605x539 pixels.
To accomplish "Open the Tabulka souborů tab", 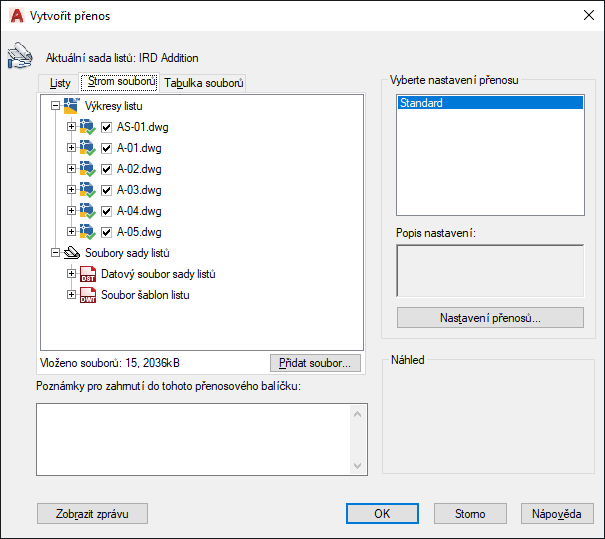I will [204, 83].
